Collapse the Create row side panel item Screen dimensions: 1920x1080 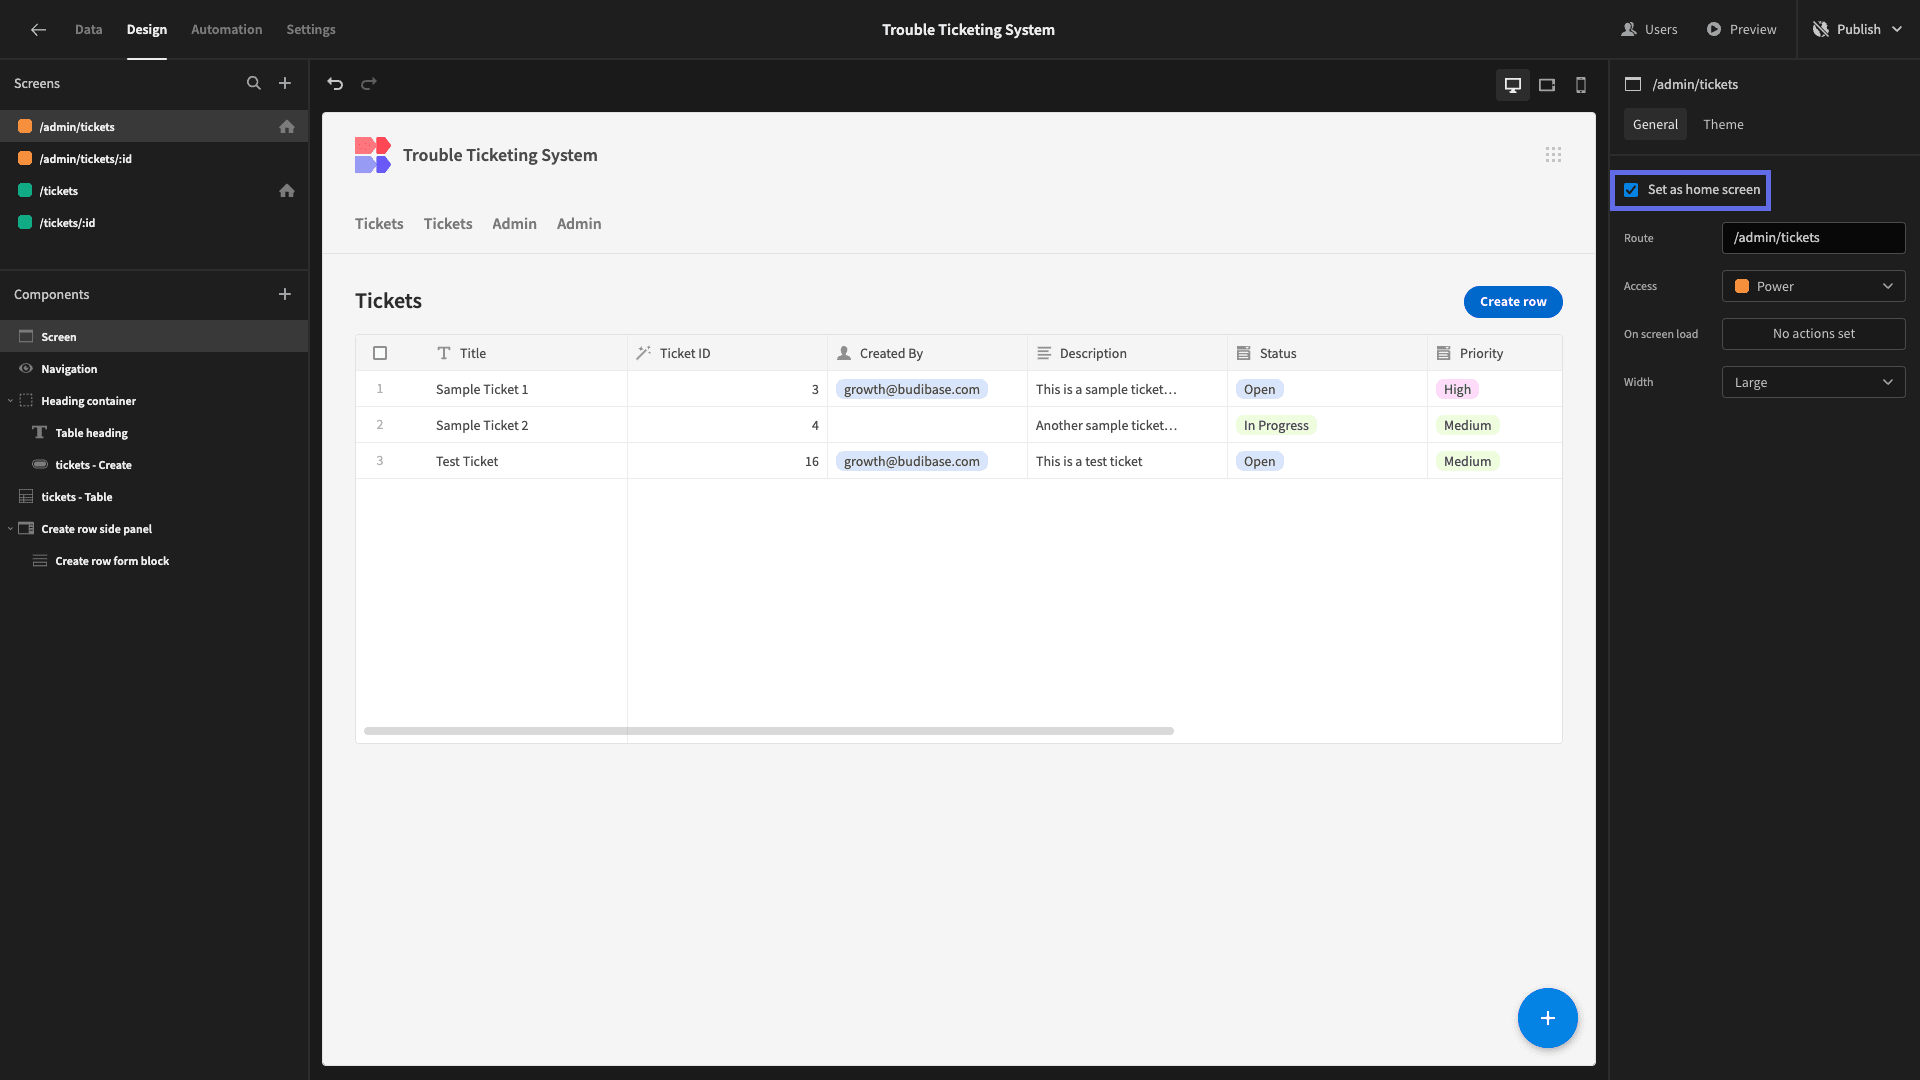pyautogui.click(x=10, y=529)
